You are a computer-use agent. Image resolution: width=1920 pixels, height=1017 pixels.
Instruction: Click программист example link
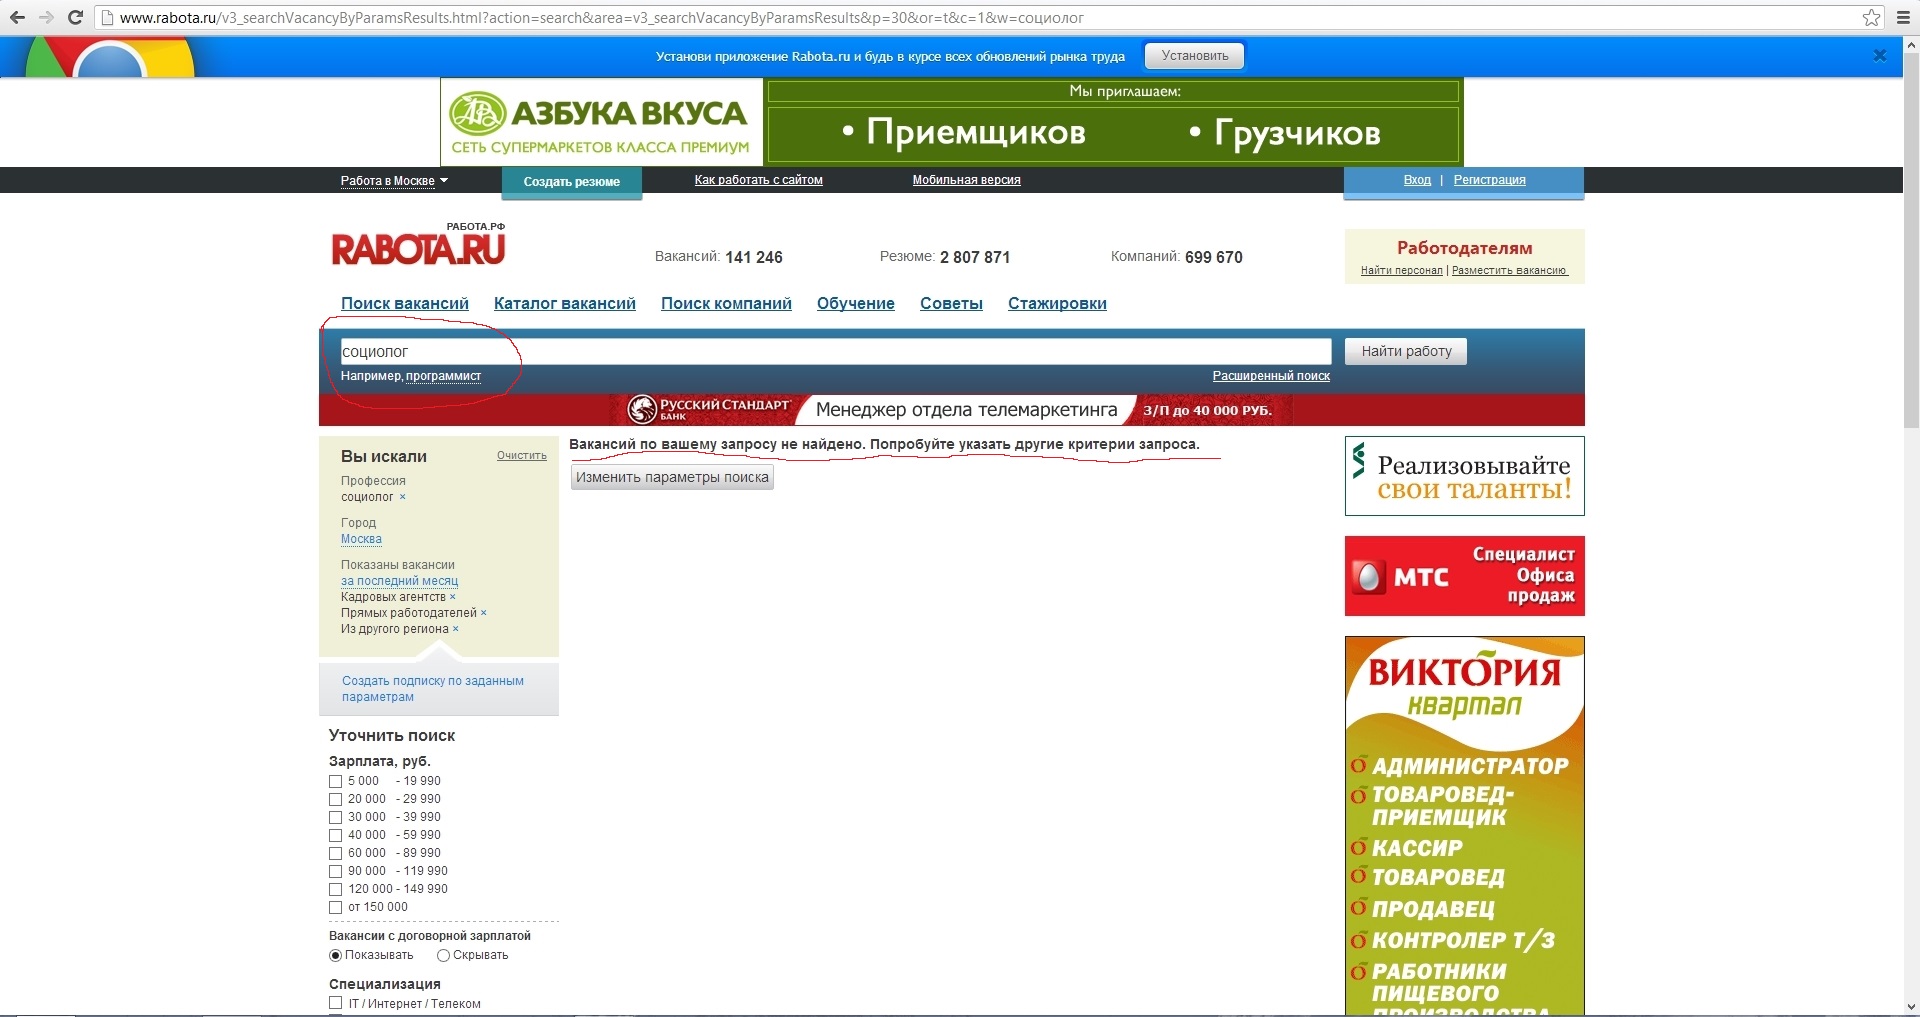coord(443,376)
